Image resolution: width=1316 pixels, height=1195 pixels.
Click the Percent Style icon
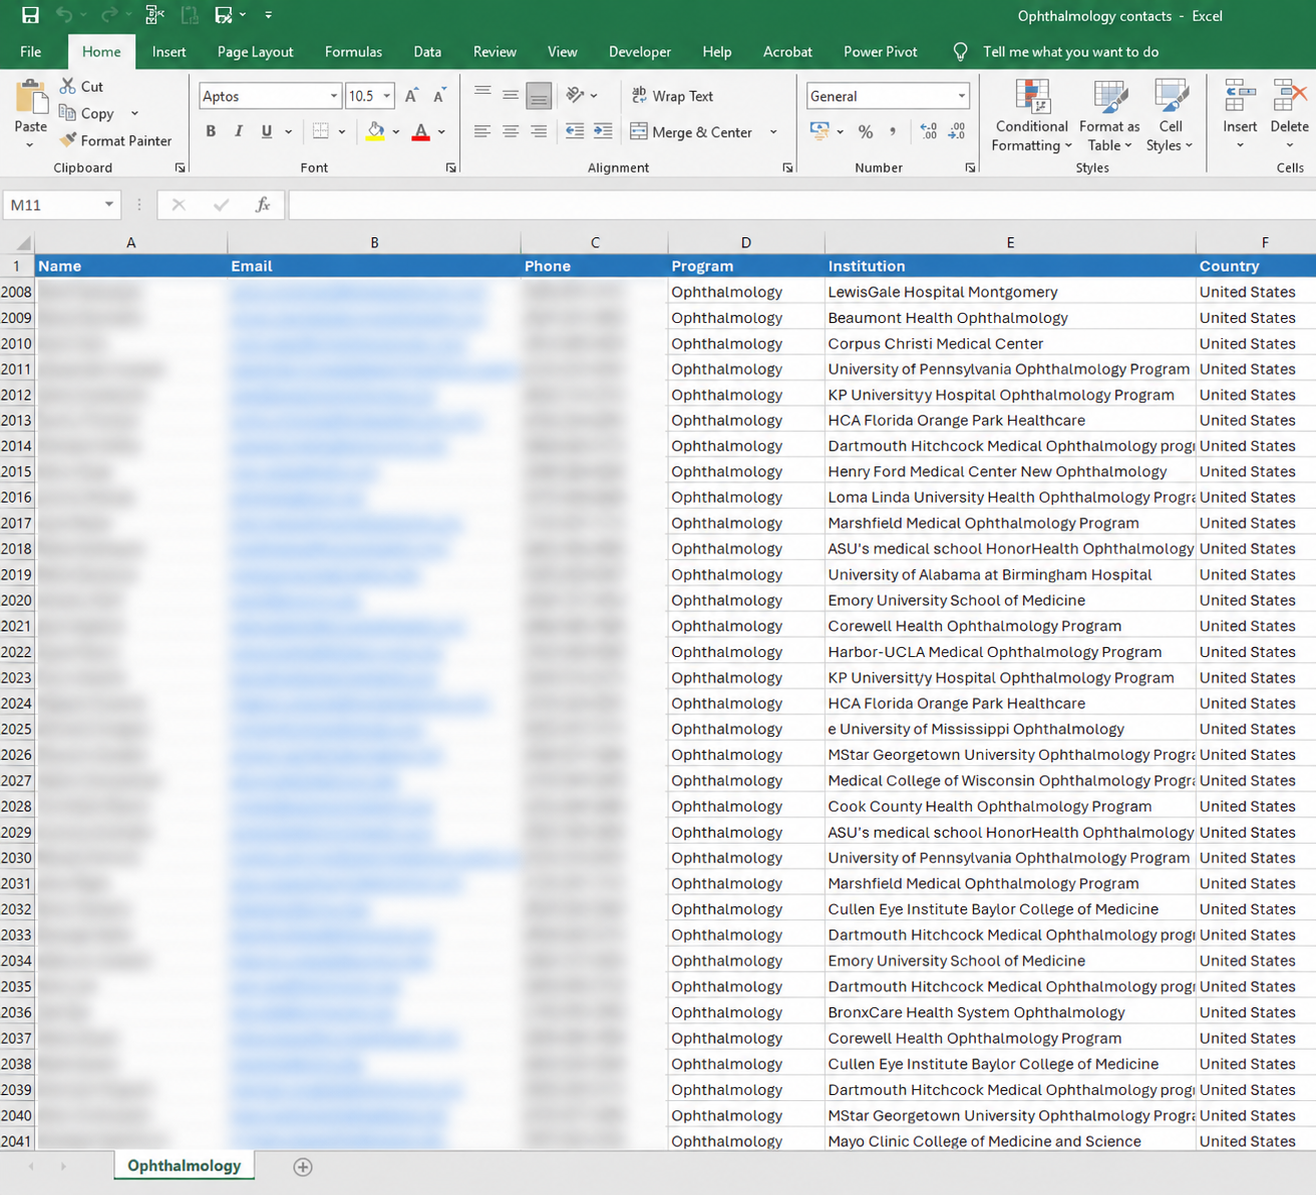pos(866,131)
